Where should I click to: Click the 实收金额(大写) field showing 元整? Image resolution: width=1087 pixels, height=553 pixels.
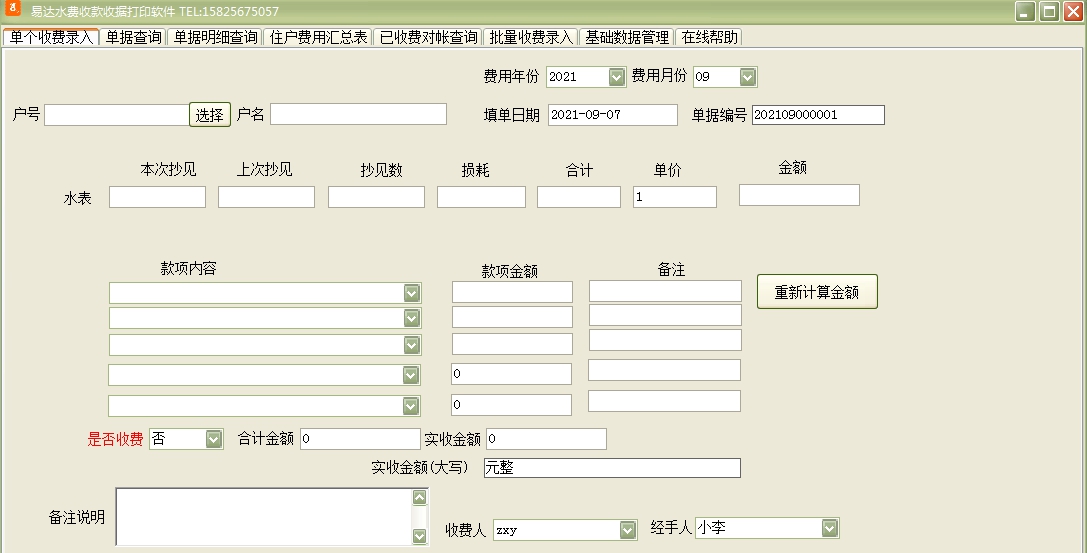(612, 468)
